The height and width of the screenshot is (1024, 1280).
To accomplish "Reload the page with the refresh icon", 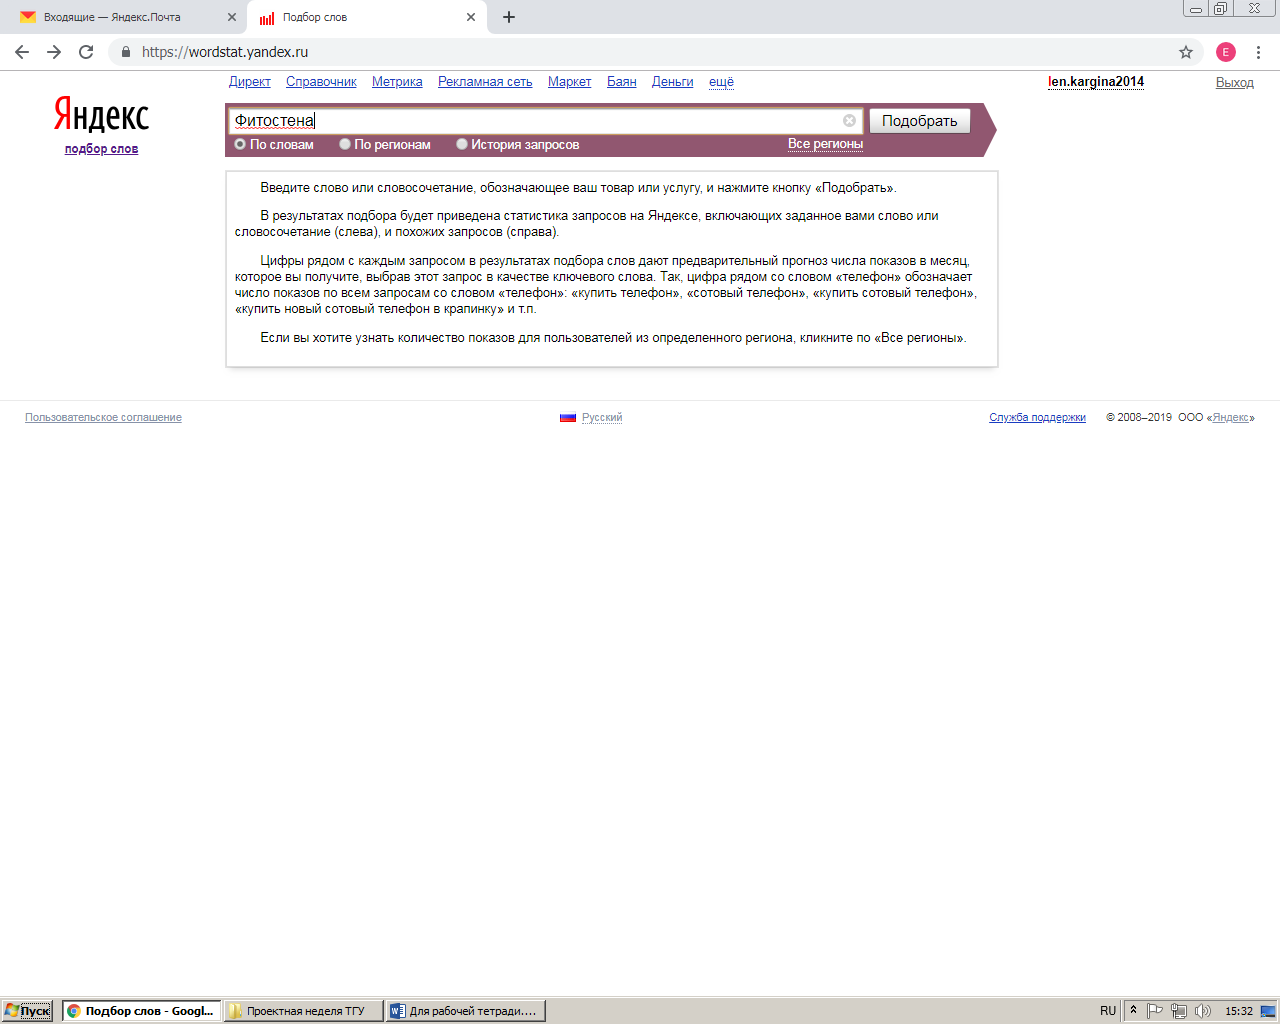I will pyautogui.click(x=86, y=52).
